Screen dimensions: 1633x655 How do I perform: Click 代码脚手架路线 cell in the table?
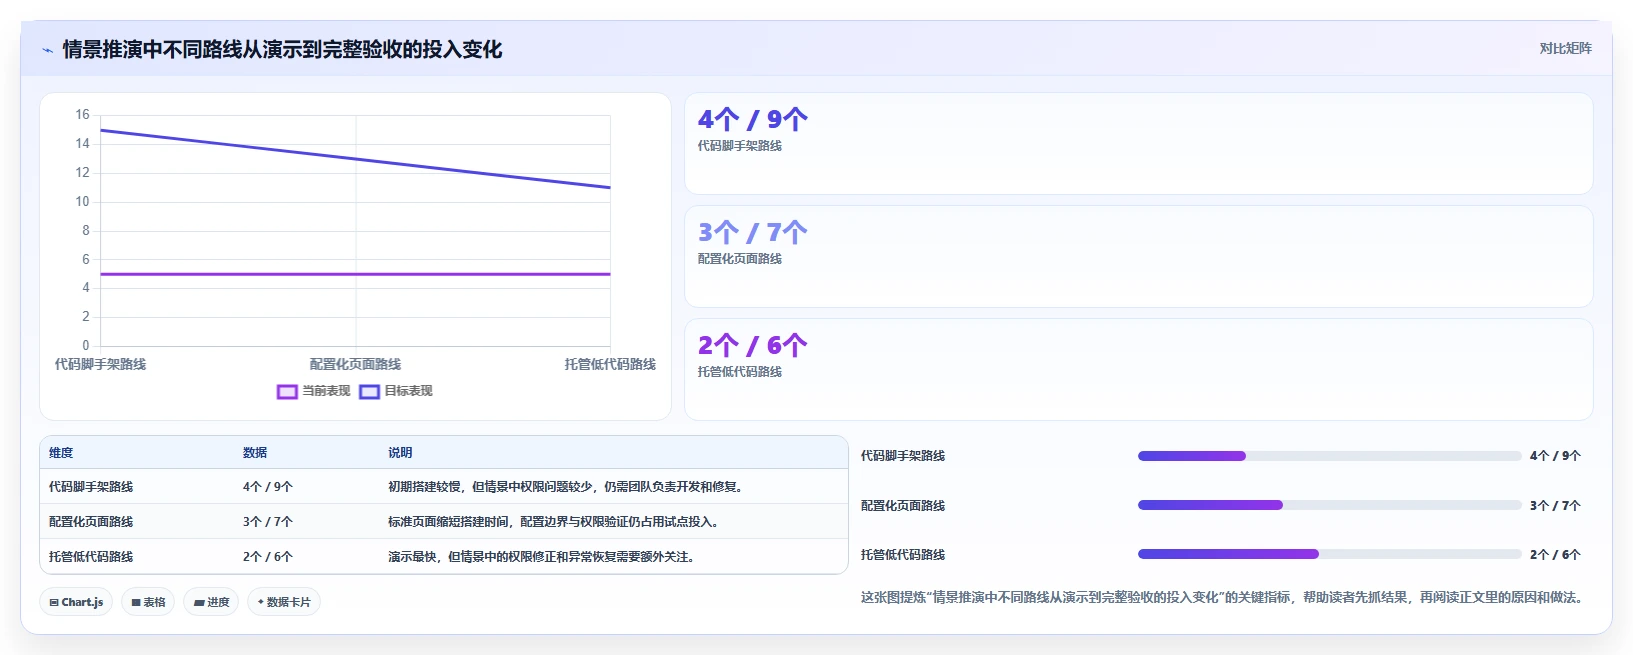click(91, 487)
